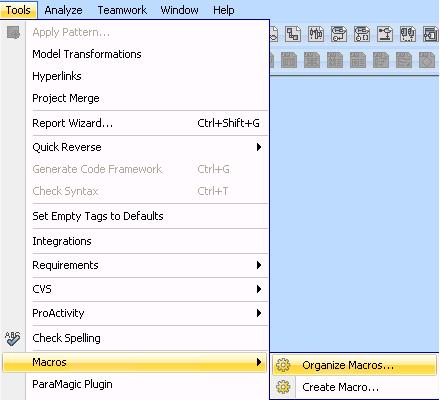Click the state machine diagram toolbar icon

click(339, 34)
